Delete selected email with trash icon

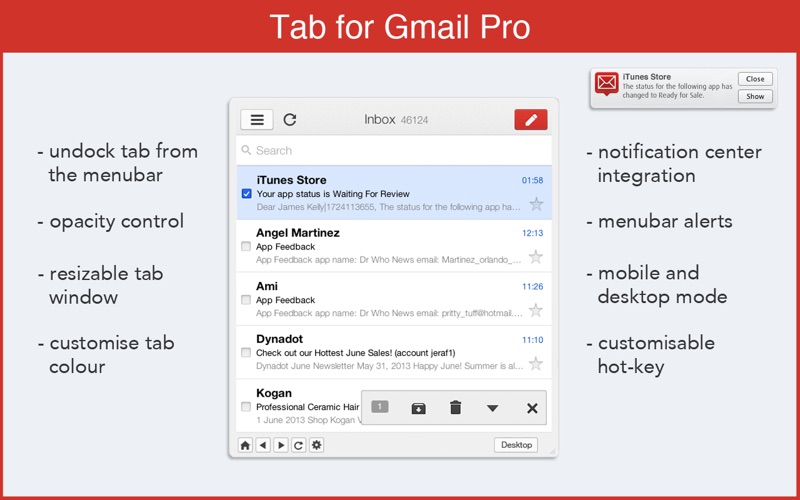point(456,408)
